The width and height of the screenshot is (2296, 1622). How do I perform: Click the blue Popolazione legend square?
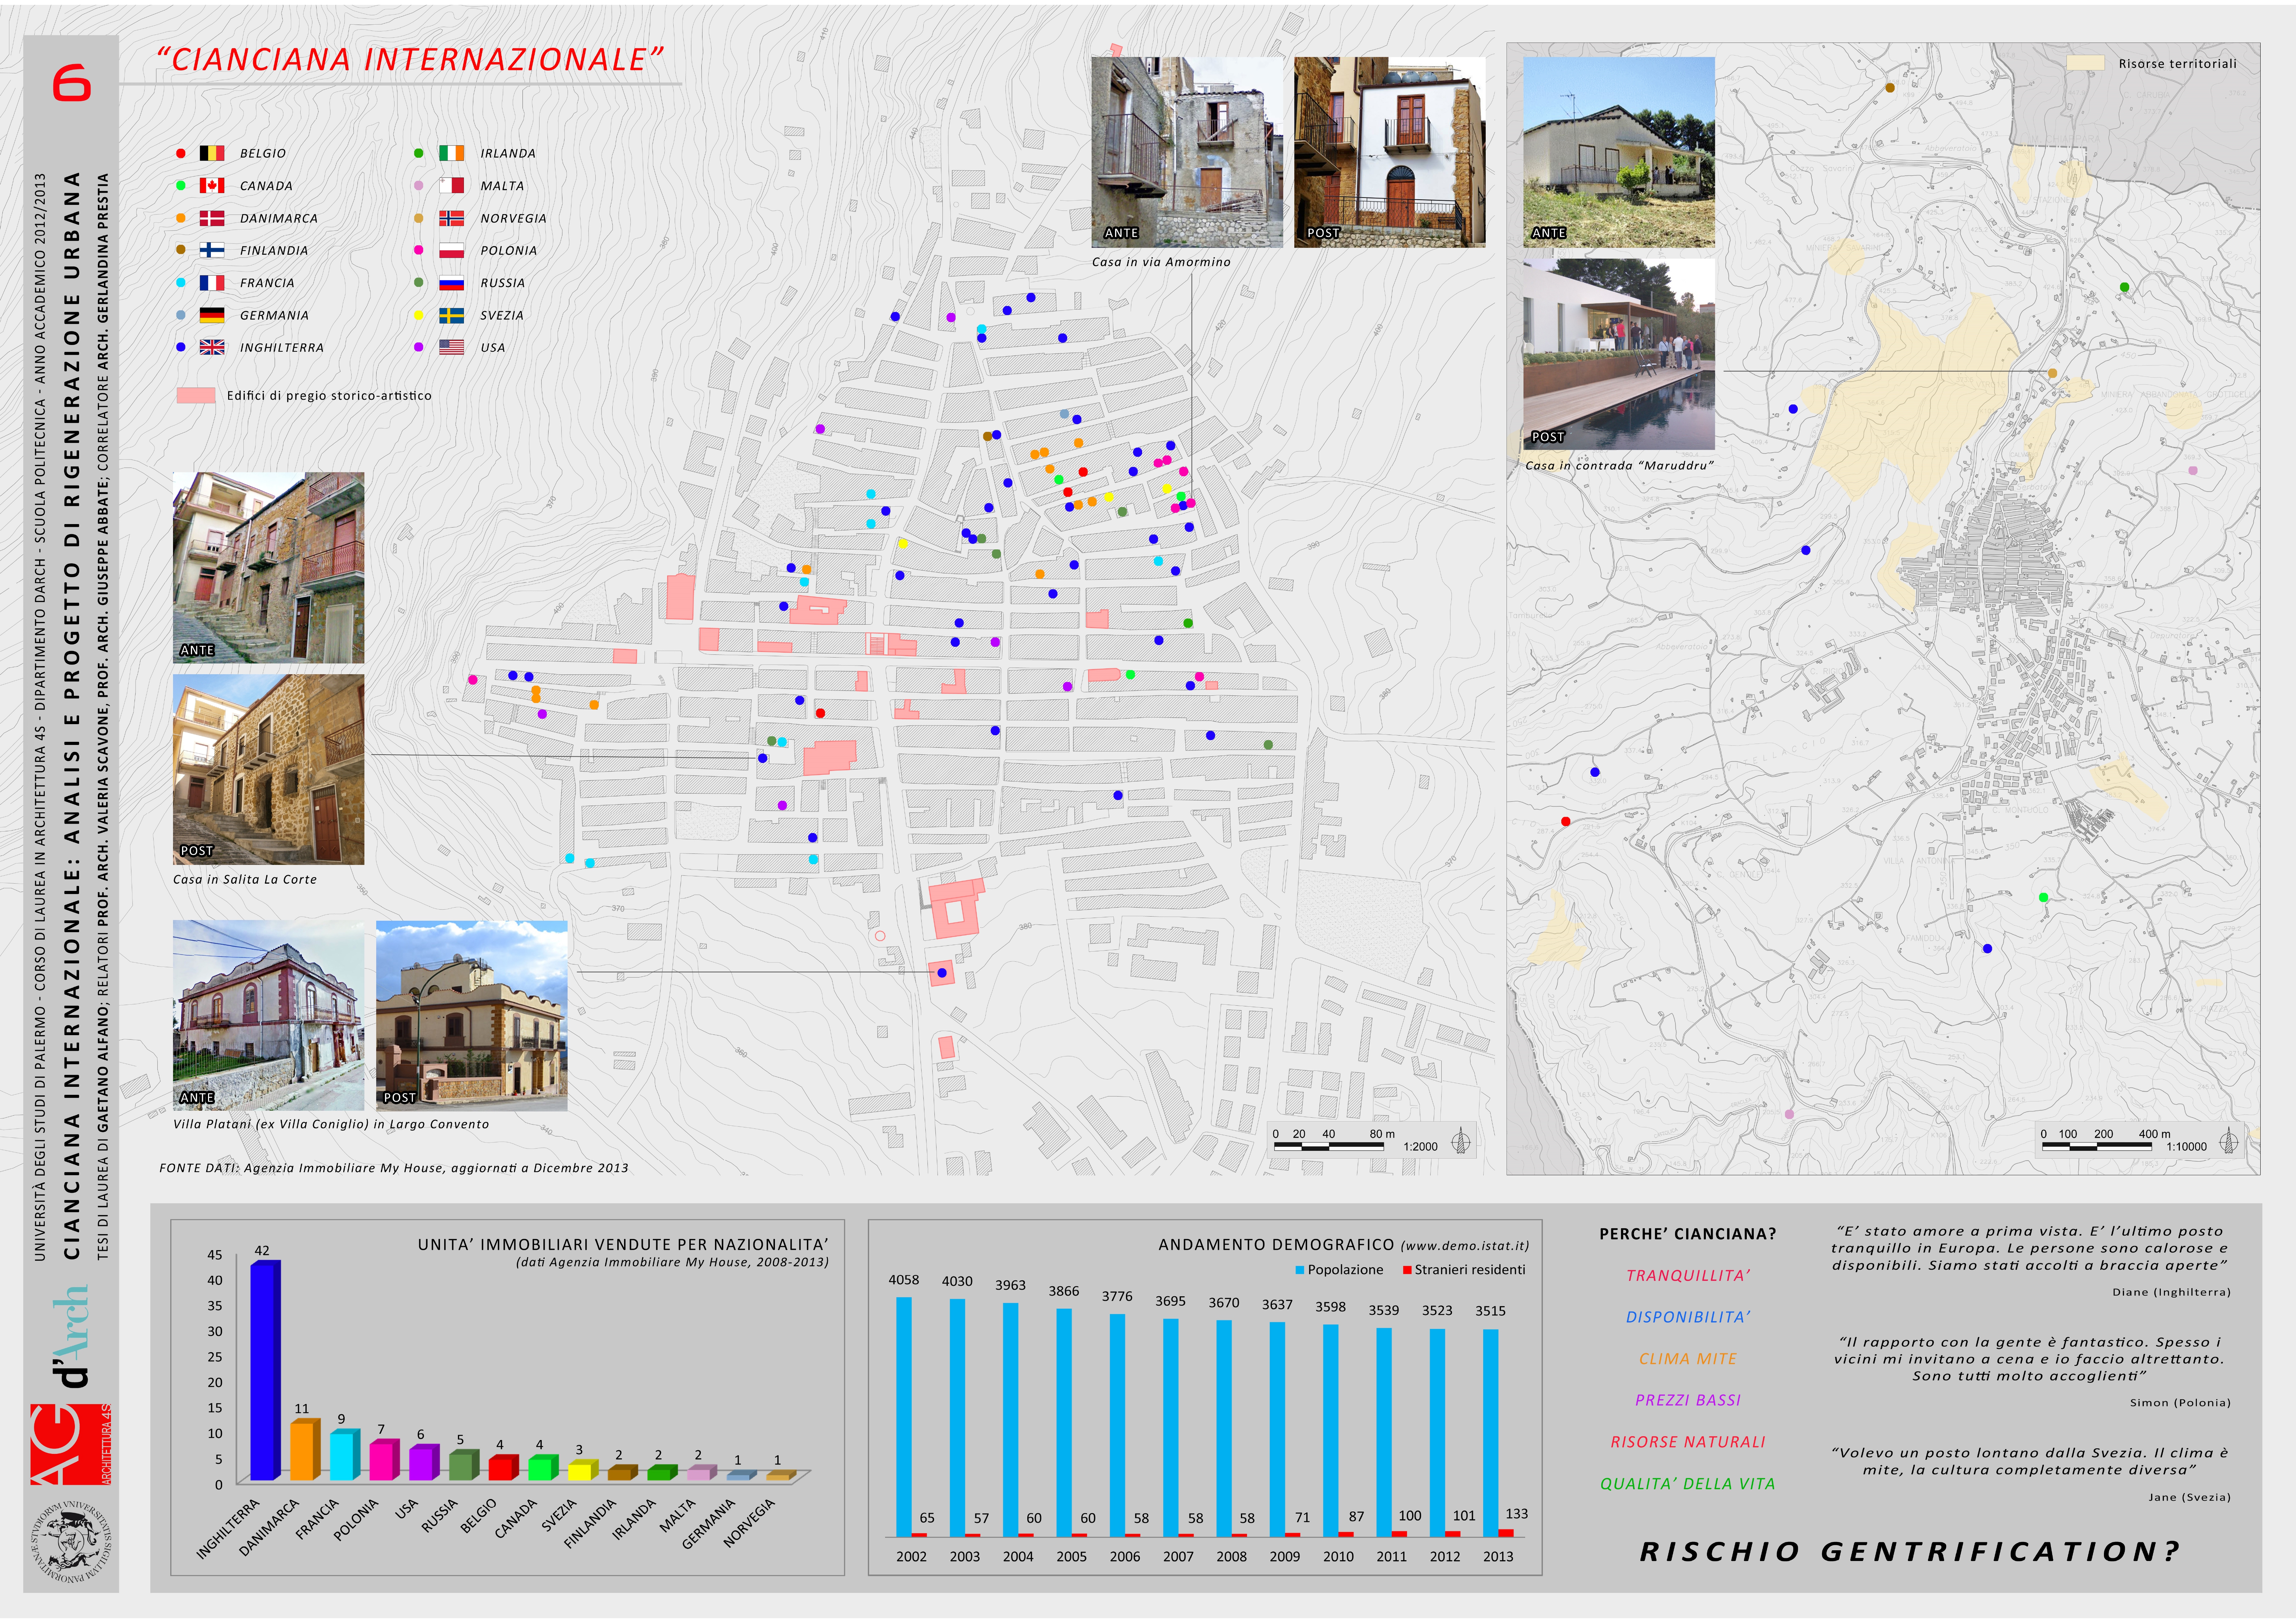(1300, 1270)
